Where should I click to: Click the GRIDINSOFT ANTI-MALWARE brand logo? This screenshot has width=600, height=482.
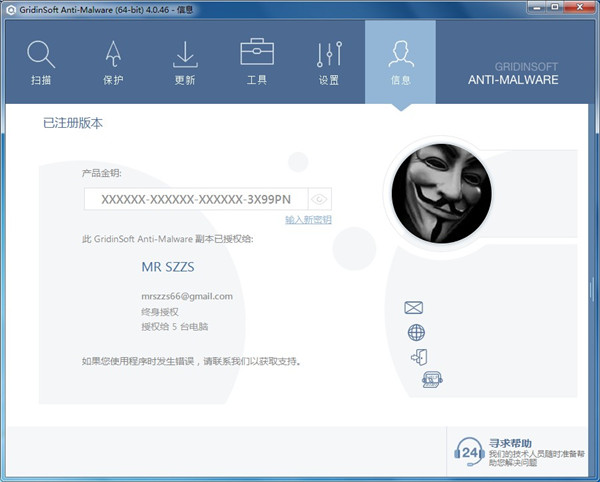513,73
